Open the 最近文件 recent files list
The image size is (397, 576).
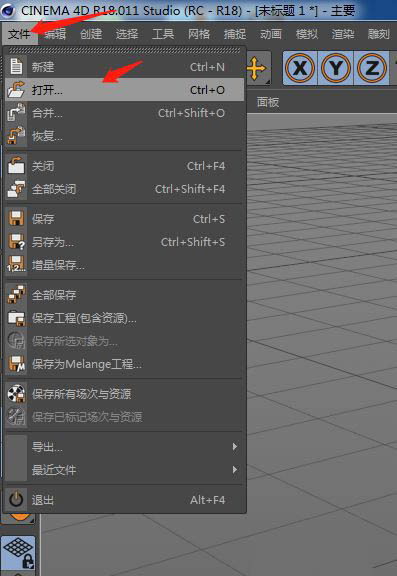point(124,470)
